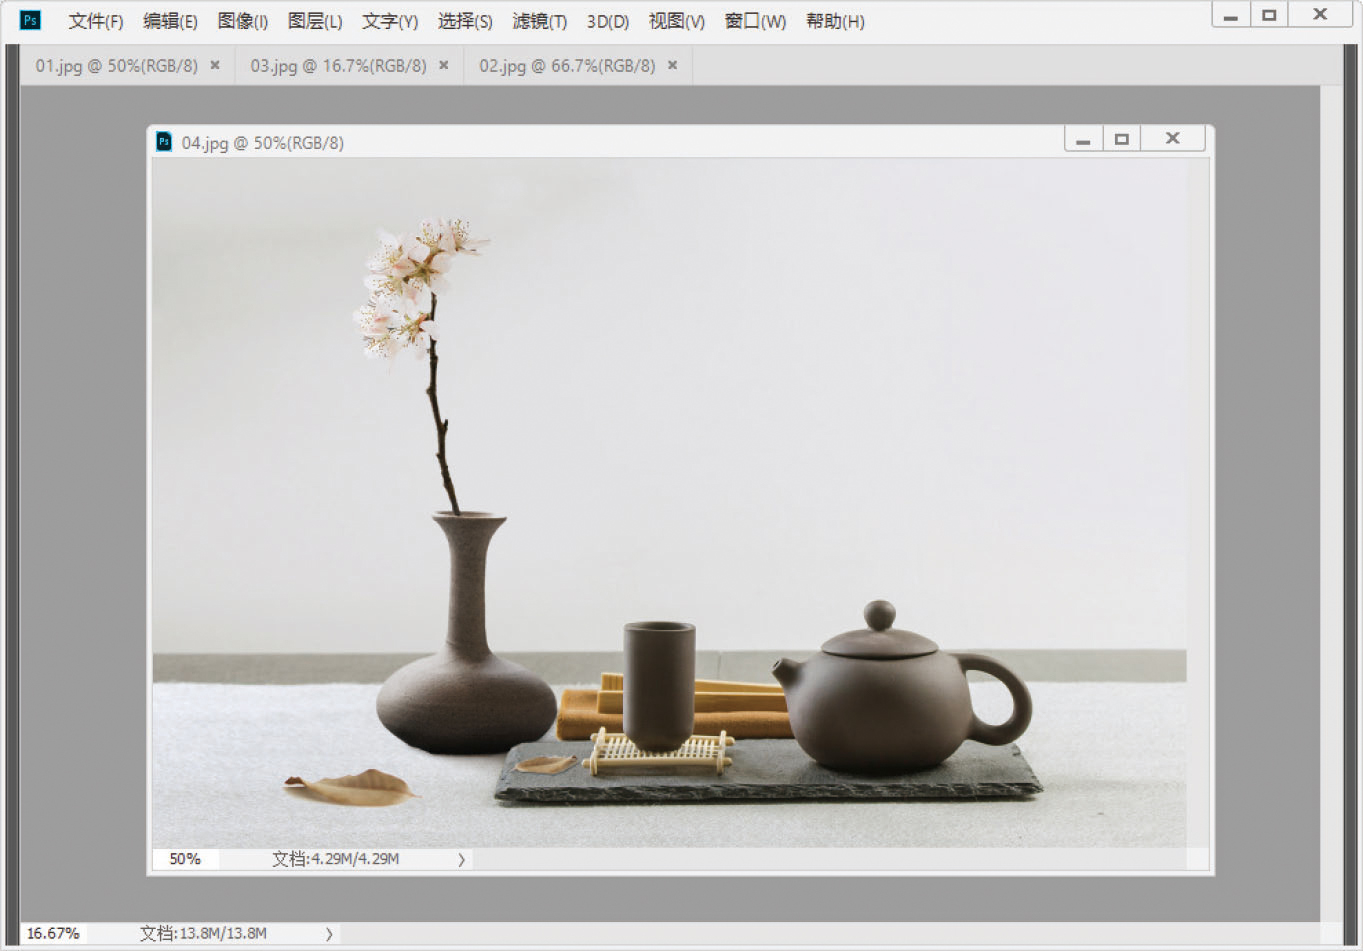This screenshot has height=951, width=1363.
Task: Minimize the 04.jpg floating window
Action: [1083, 139]
